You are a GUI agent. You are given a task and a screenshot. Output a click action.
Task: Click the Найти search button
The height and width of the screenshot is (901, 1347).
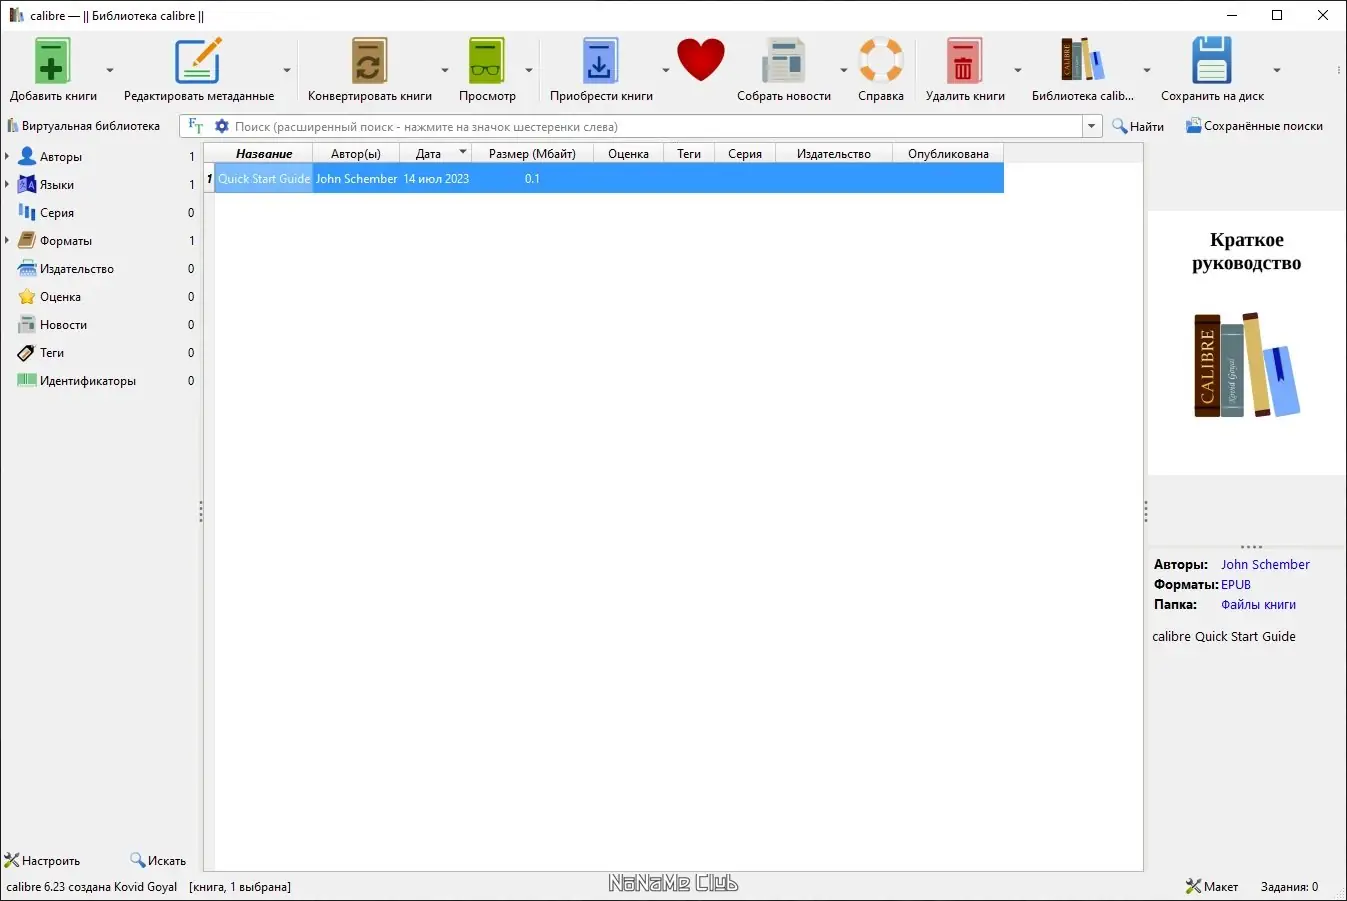click(1138, 126)
